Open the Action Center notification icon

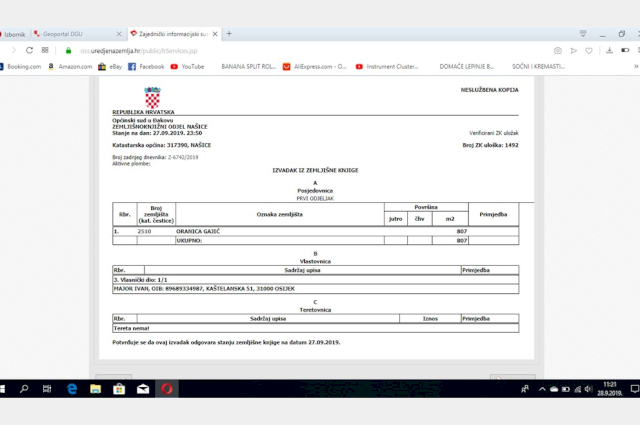click(x=634, y=389)
